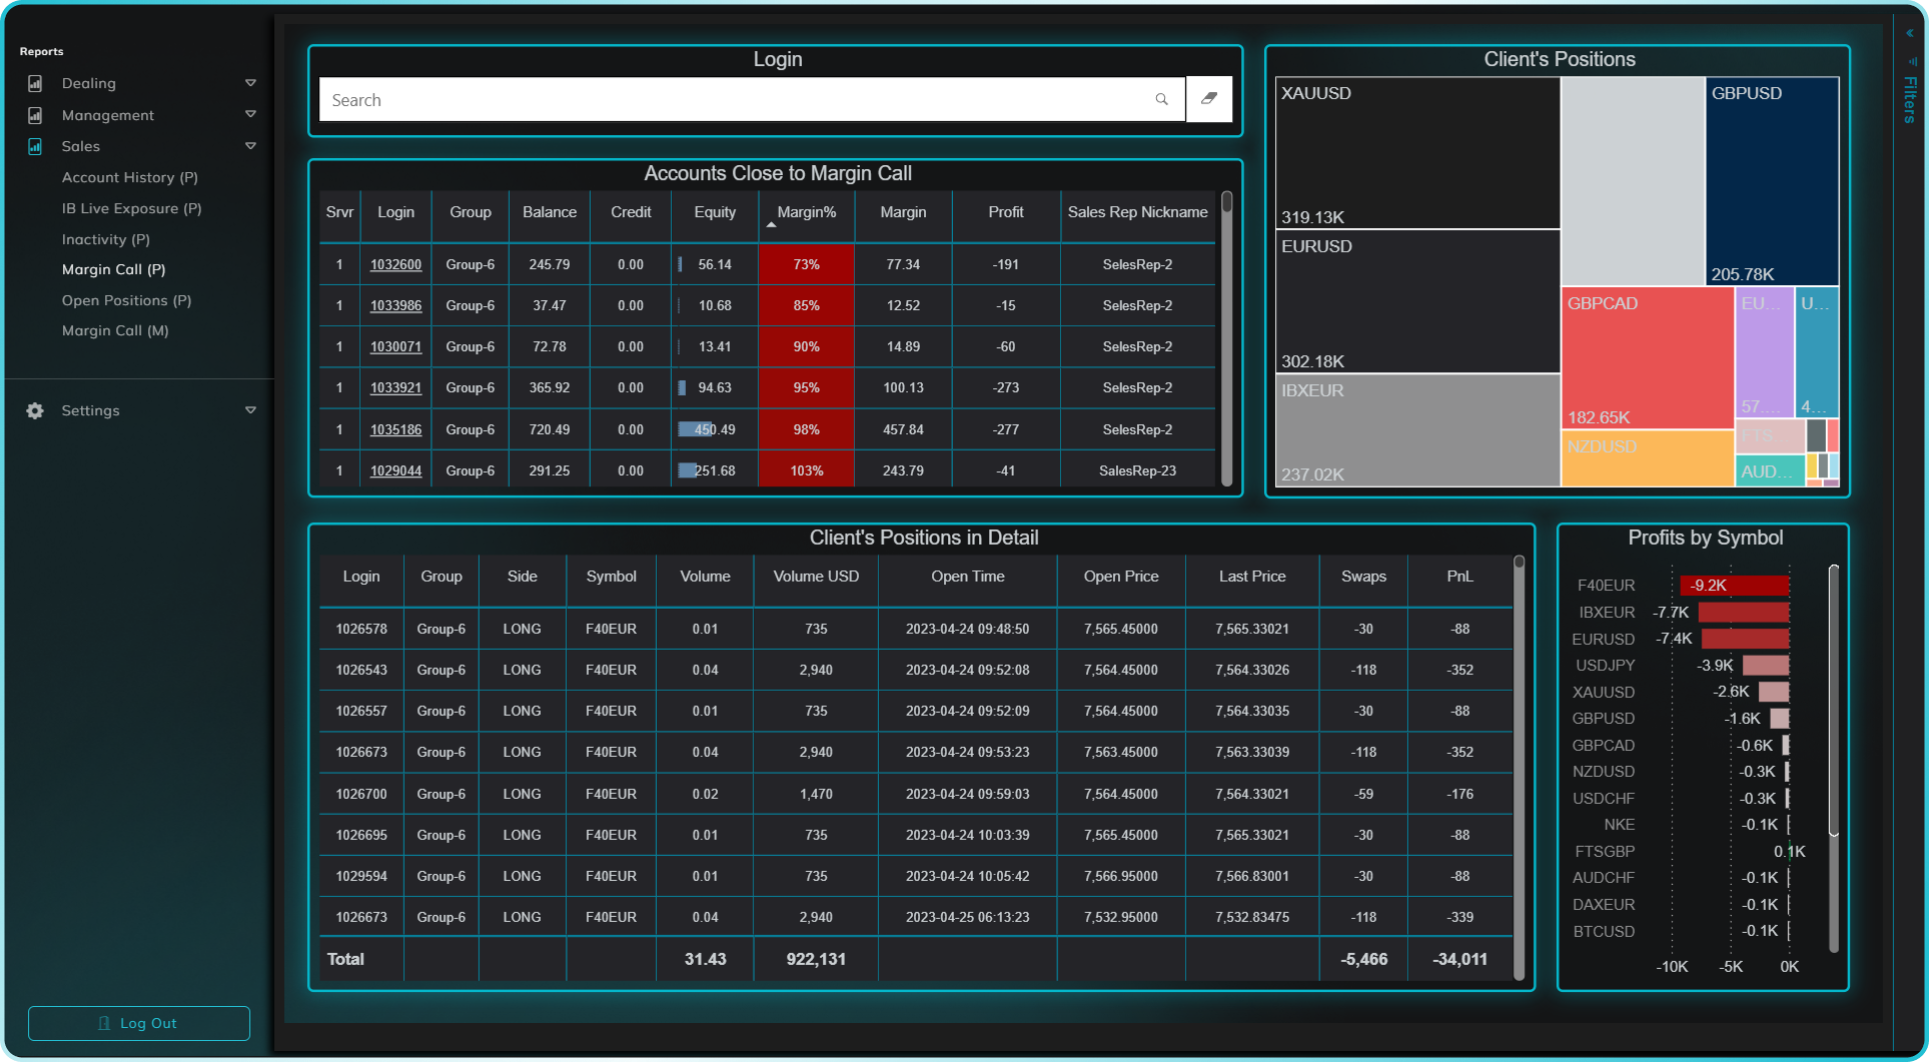This screenshot has height=1062, width=1929.
Task: Select IBXEUR treemap tile
Action: (x=1418, y=430)
